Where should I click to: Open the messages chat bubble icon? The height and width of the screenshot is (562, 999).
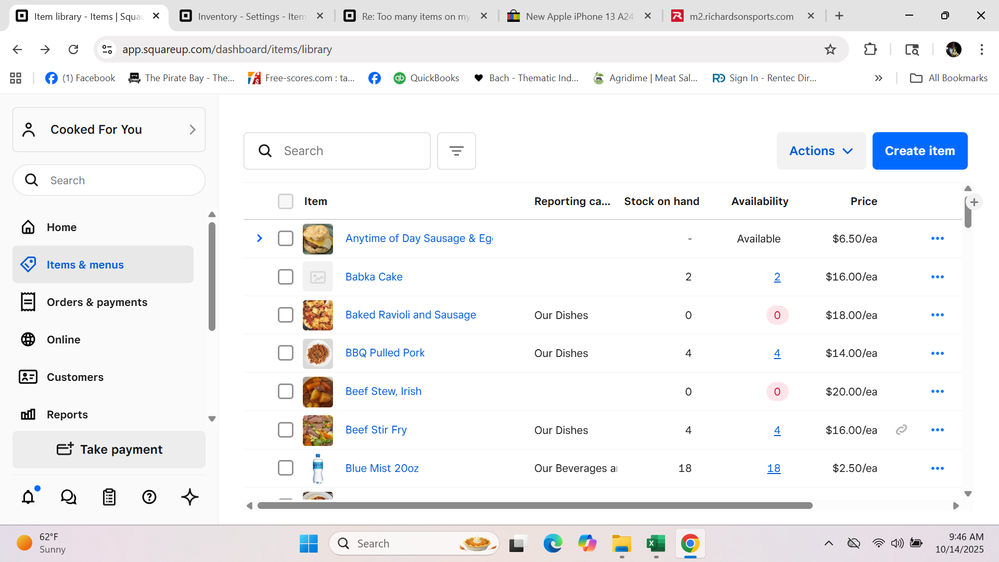tap(68, 497)
